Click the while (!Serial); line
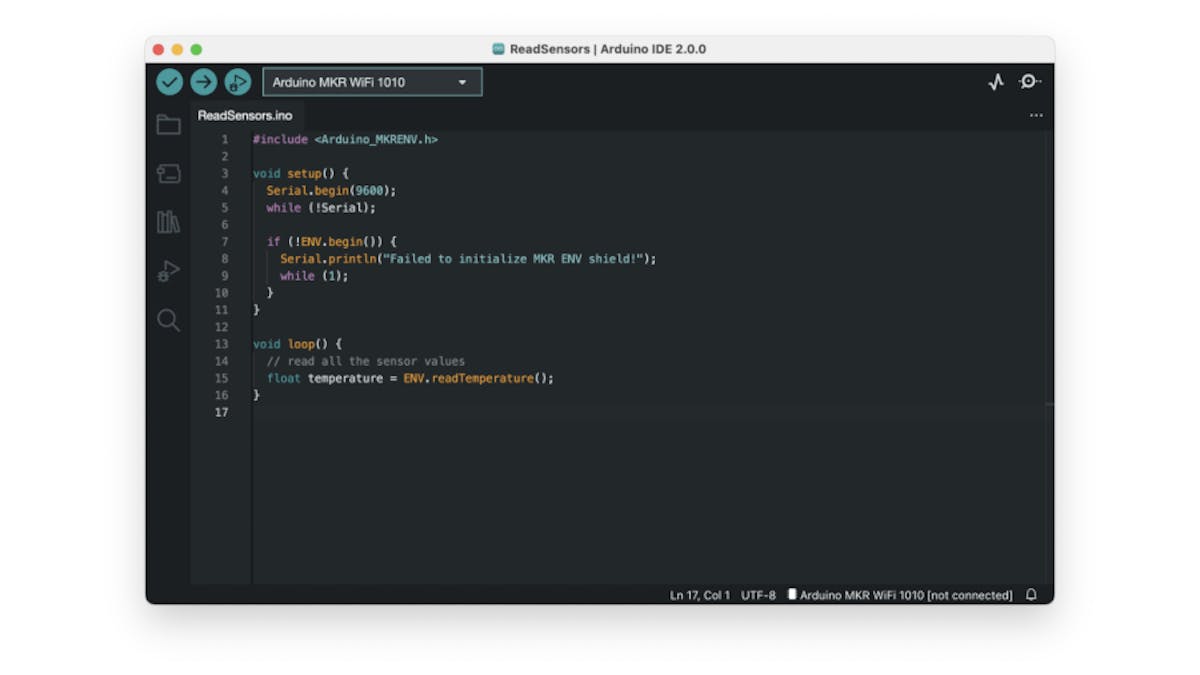Screen dimensions: 1200x675 coord(321,207)
